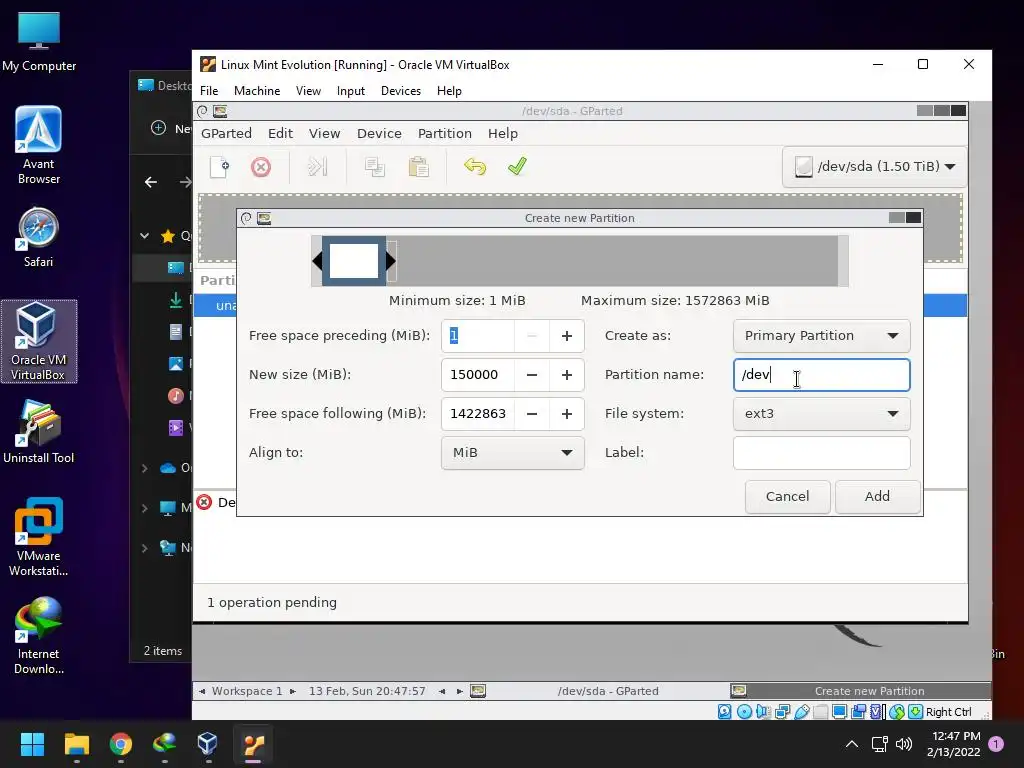Viewport: 1024px width, 768px height.
Task: Click the New size value field
Action: (477, 375)
